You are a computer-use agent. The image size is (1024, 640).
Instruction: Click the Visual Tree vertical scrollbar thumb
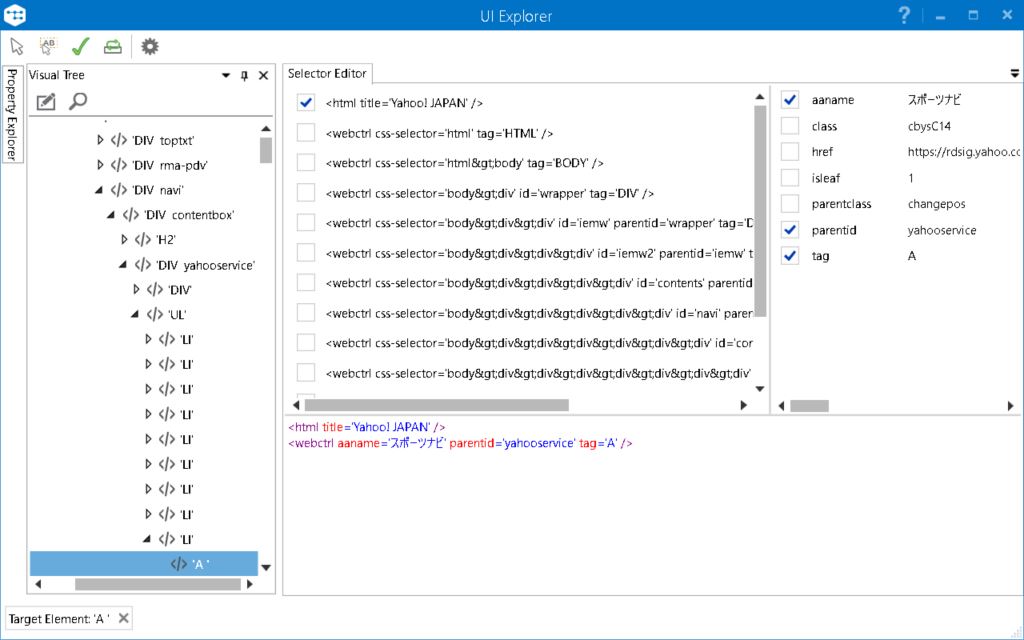coord(266,150)
